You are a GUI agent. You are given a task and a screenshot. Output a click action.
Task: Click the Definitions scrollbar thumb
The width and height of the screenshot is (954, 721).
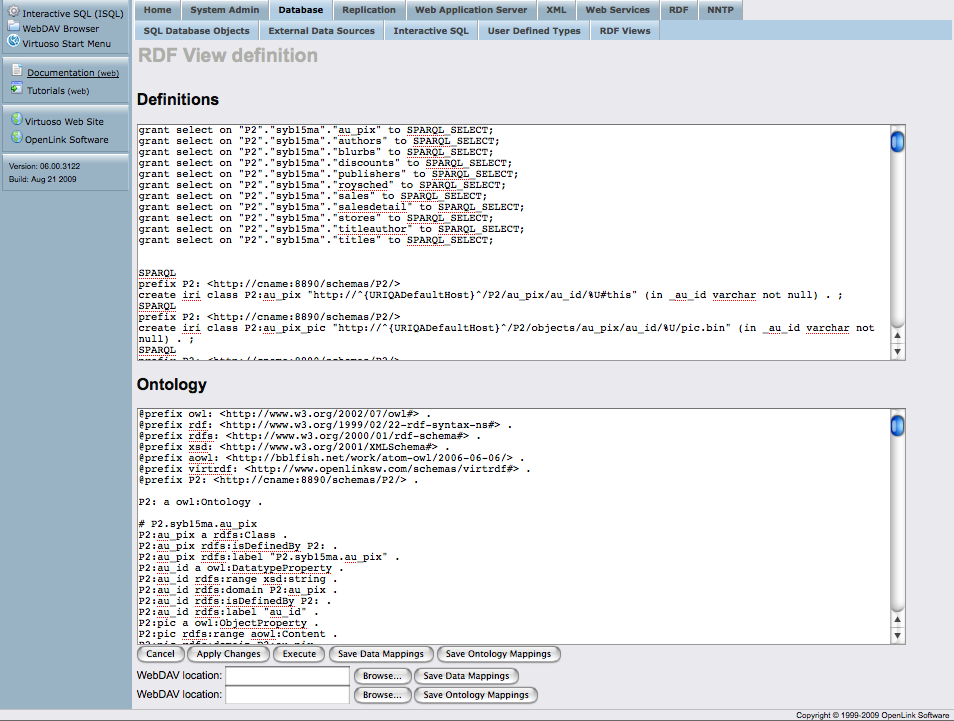[897, 141]
